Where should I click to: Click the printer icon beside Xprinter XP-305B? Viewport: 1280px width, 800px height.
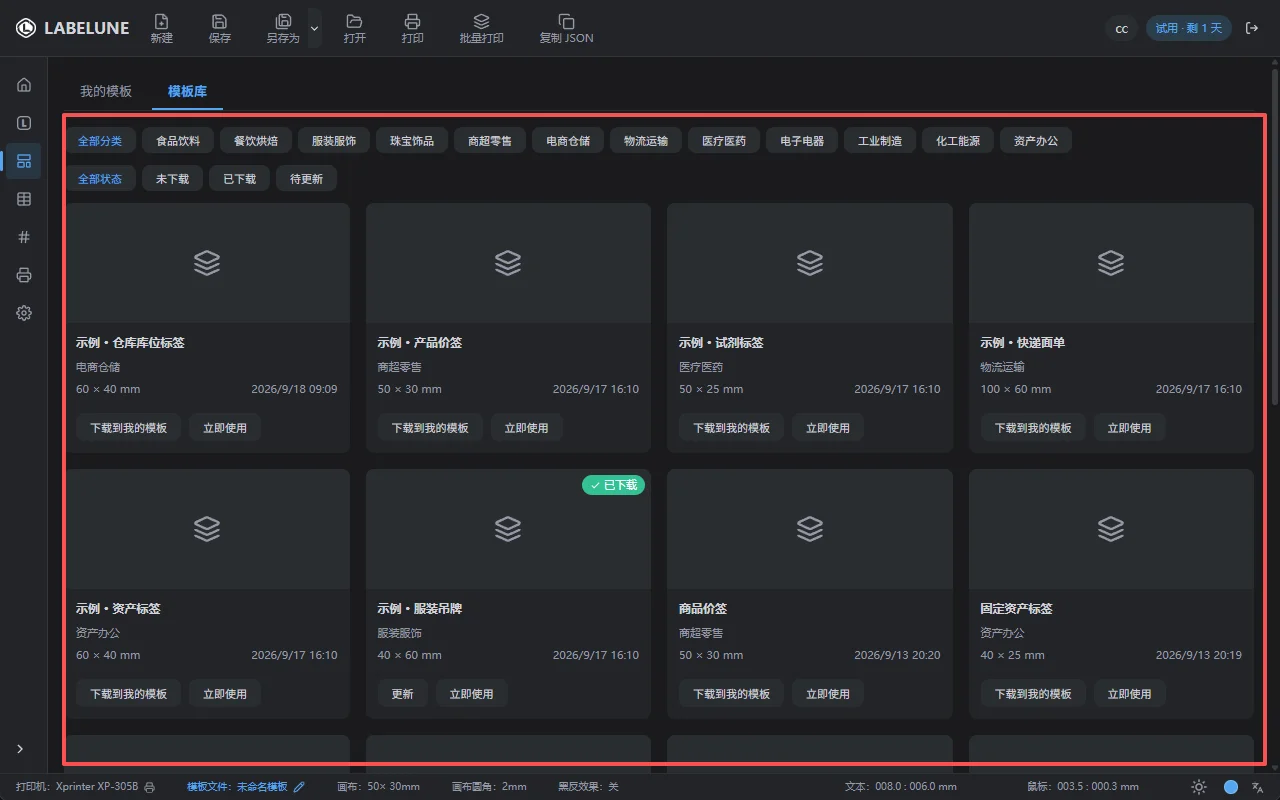pos(149,787)
